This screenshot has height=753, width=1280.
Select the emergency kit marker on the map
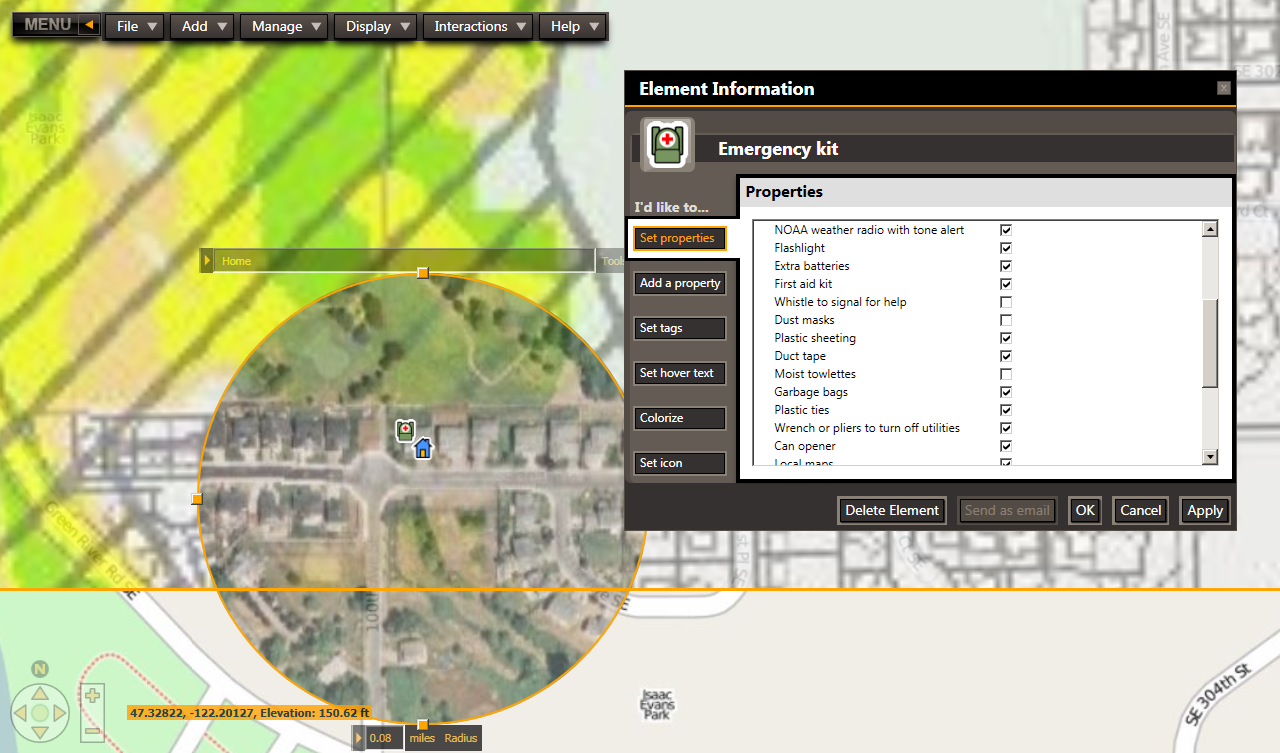[x=405, y=431]
